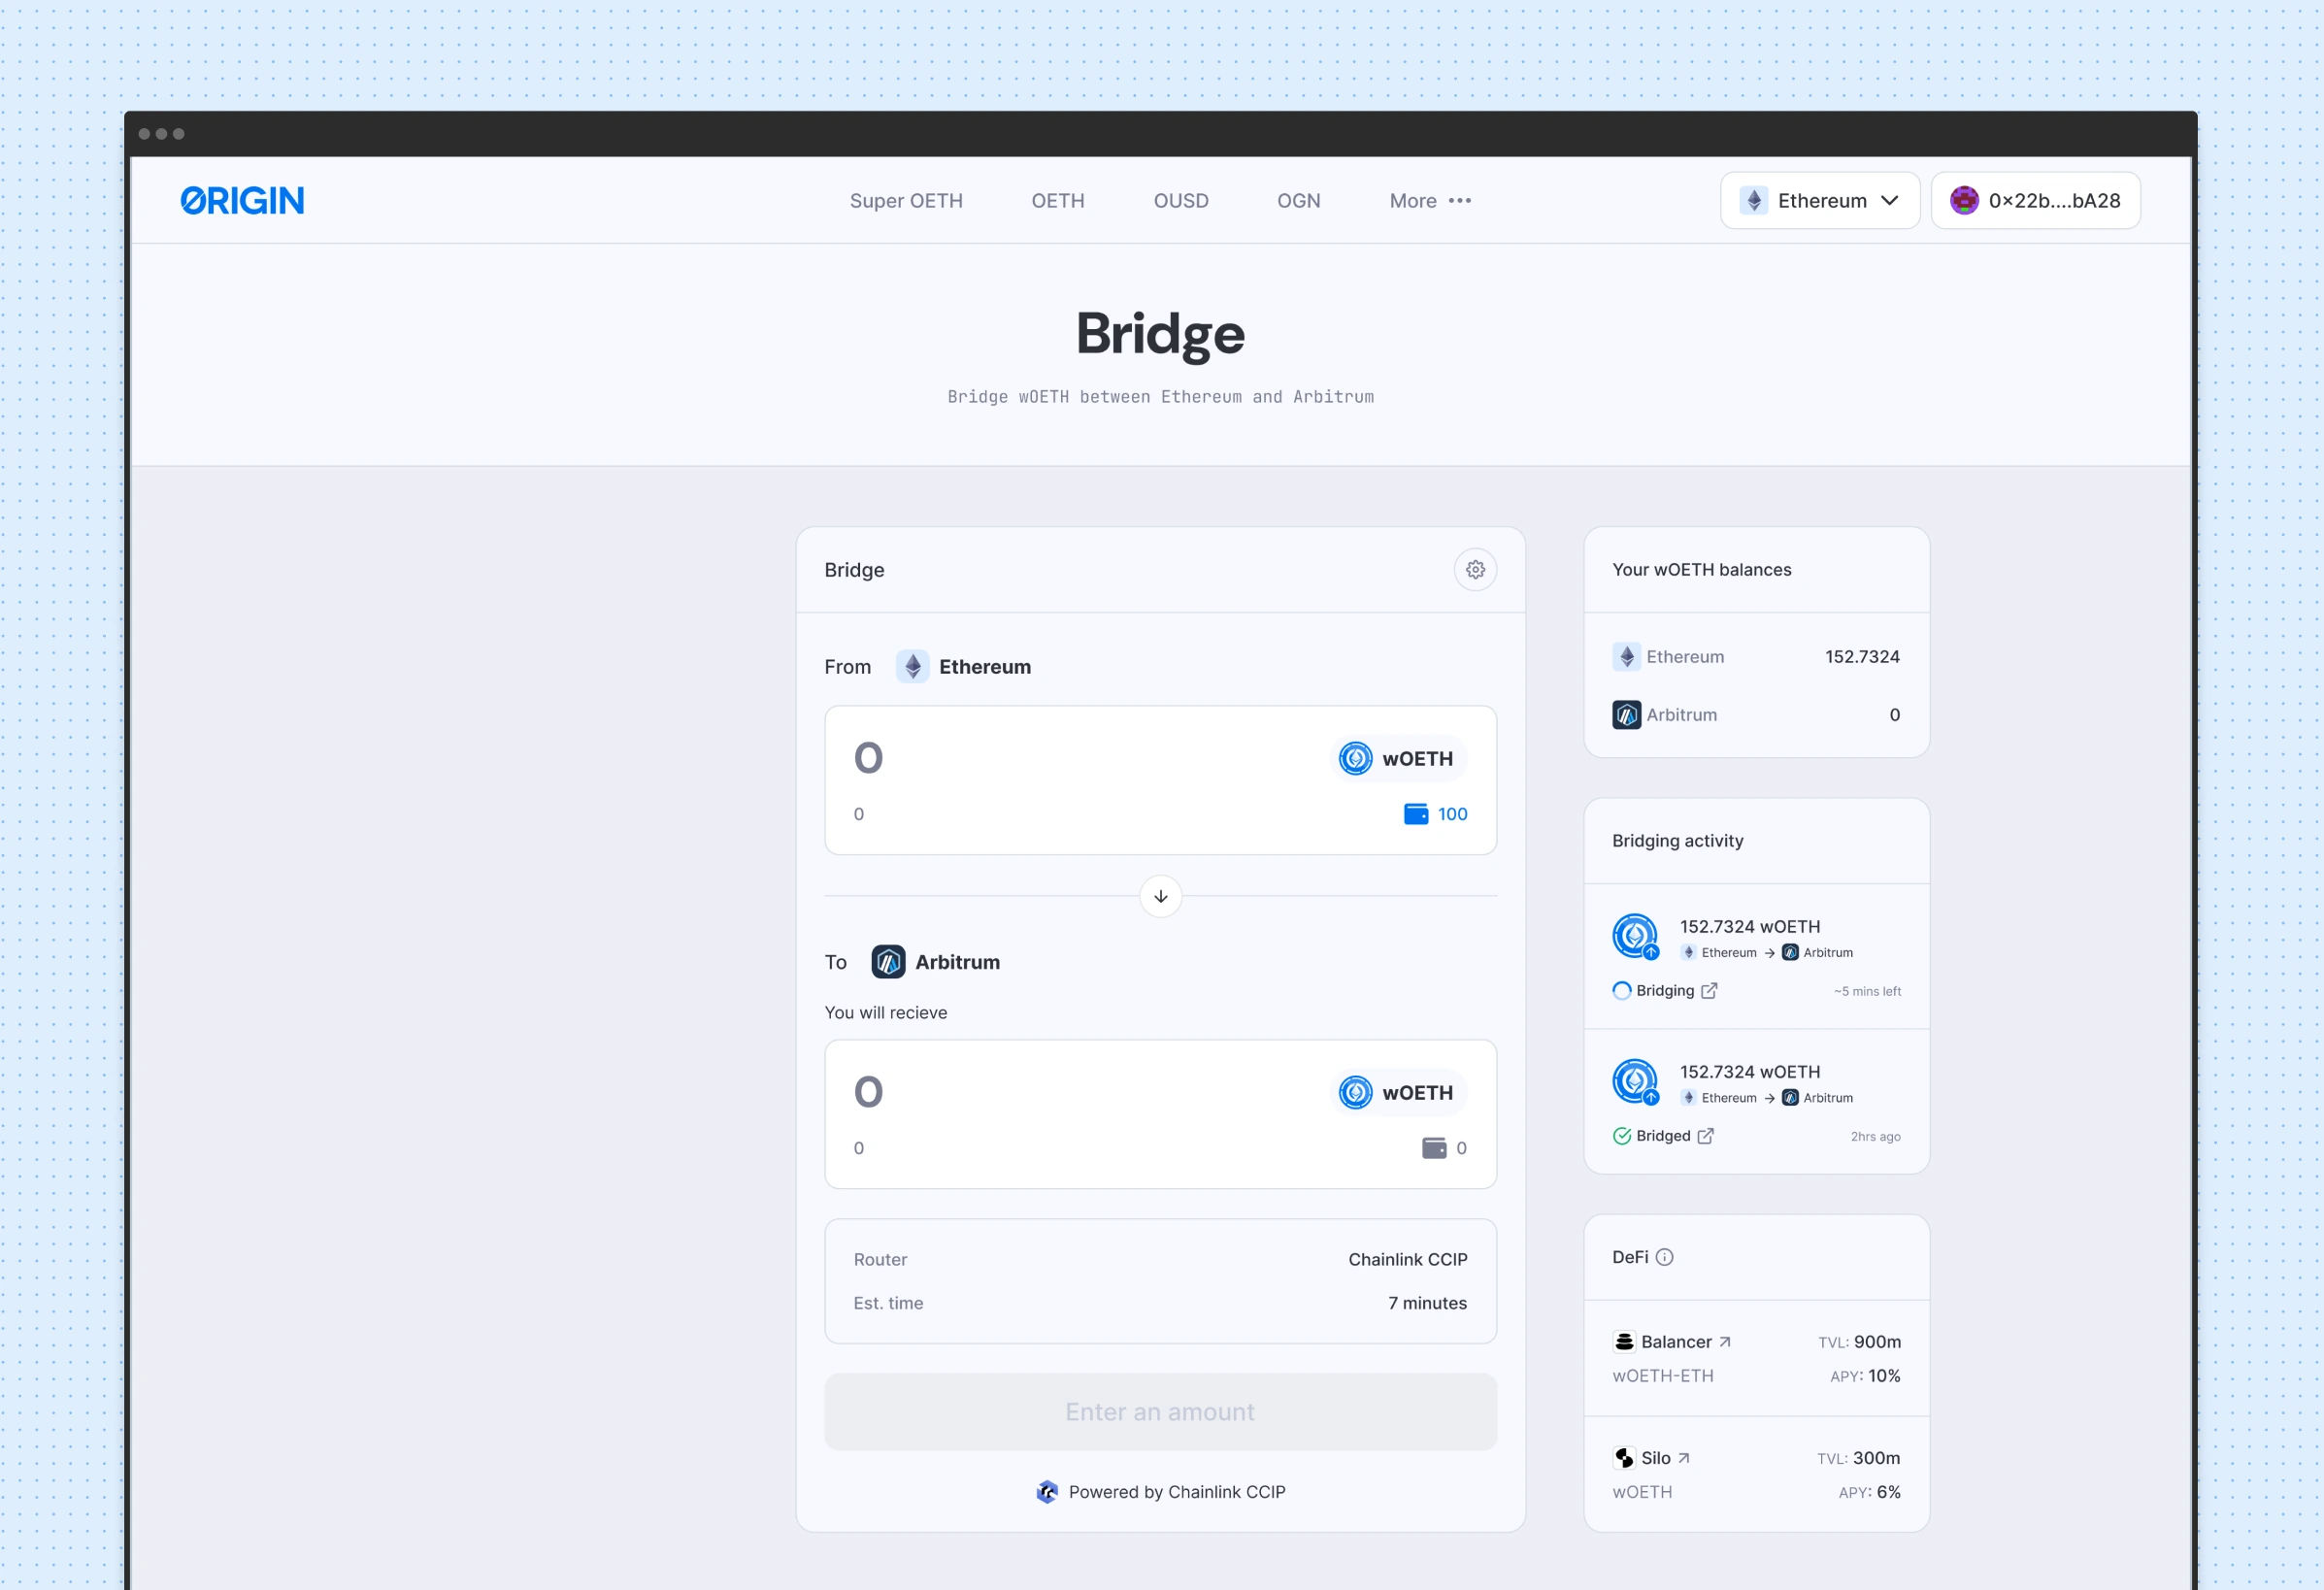
Task: Go to the OETH nav item
Action: coord(1058,201)
